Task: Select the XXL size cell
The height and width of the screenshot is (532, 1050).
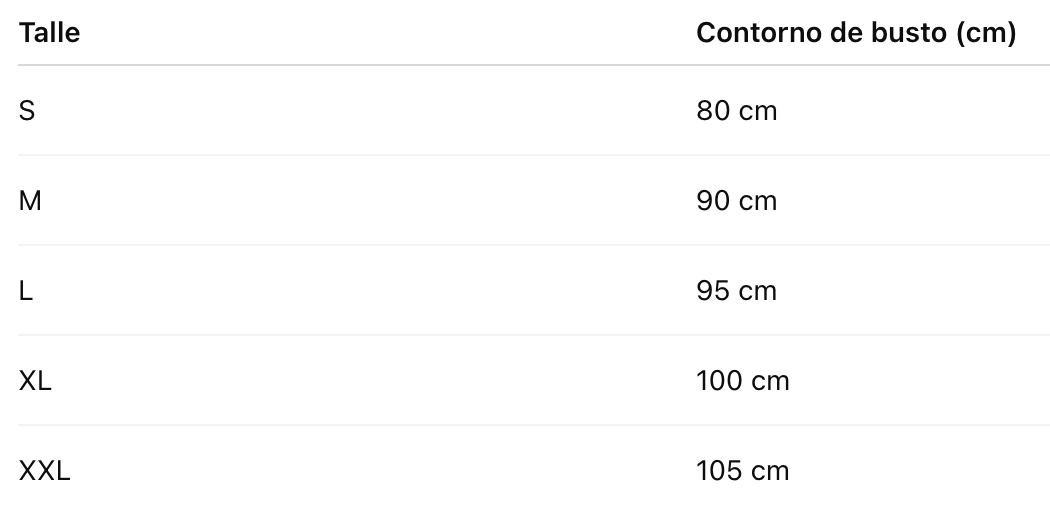Action: [44, 470]
